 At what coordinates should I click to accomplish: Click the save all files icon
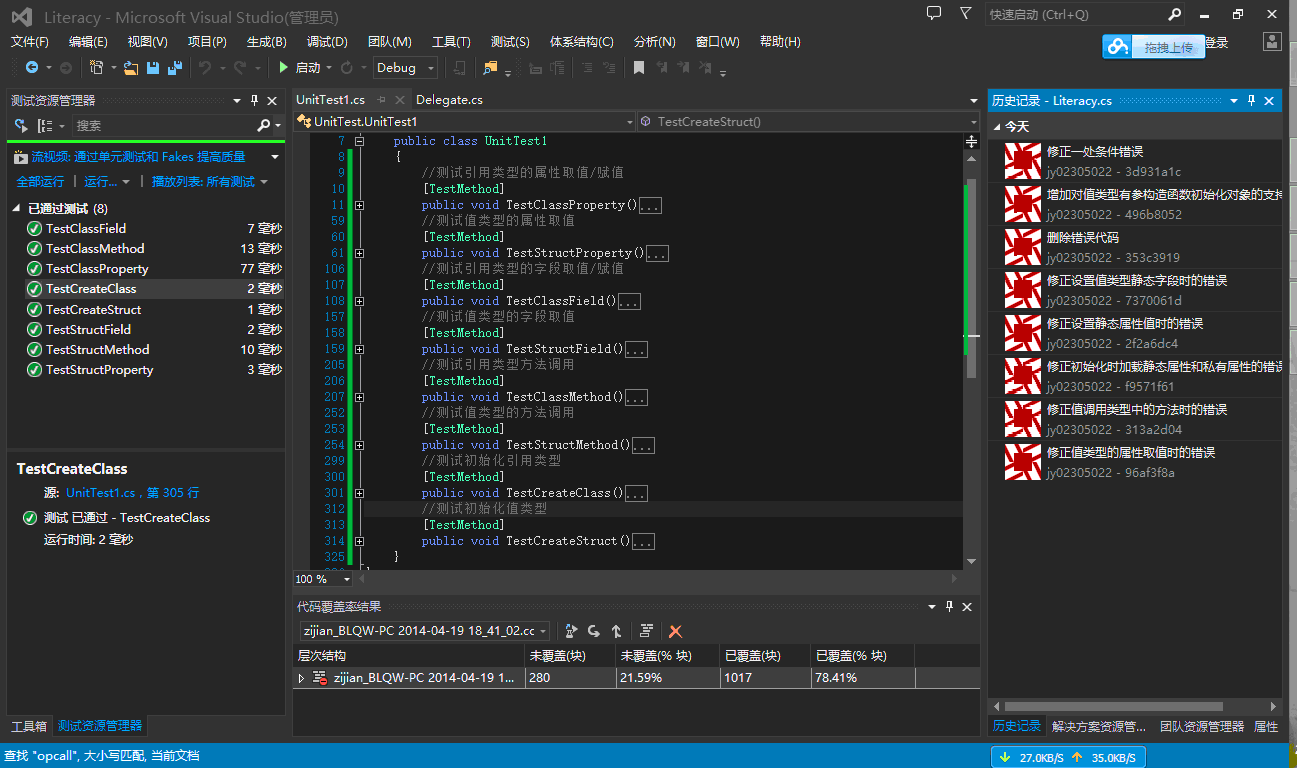(x=176, y=68)
